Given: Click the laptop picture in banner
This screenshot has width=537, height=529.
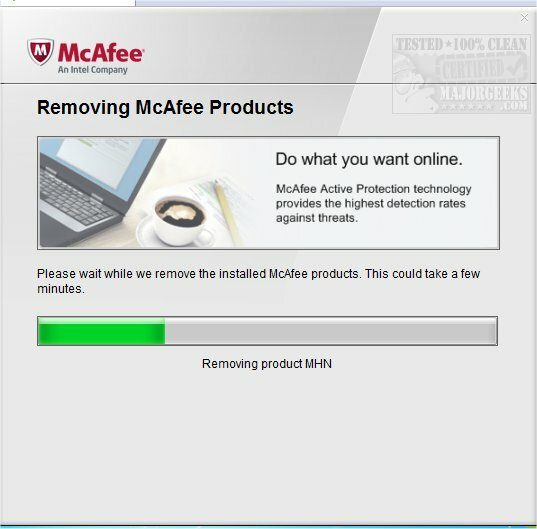Looking at the screenshot, I should coord(99,192).
